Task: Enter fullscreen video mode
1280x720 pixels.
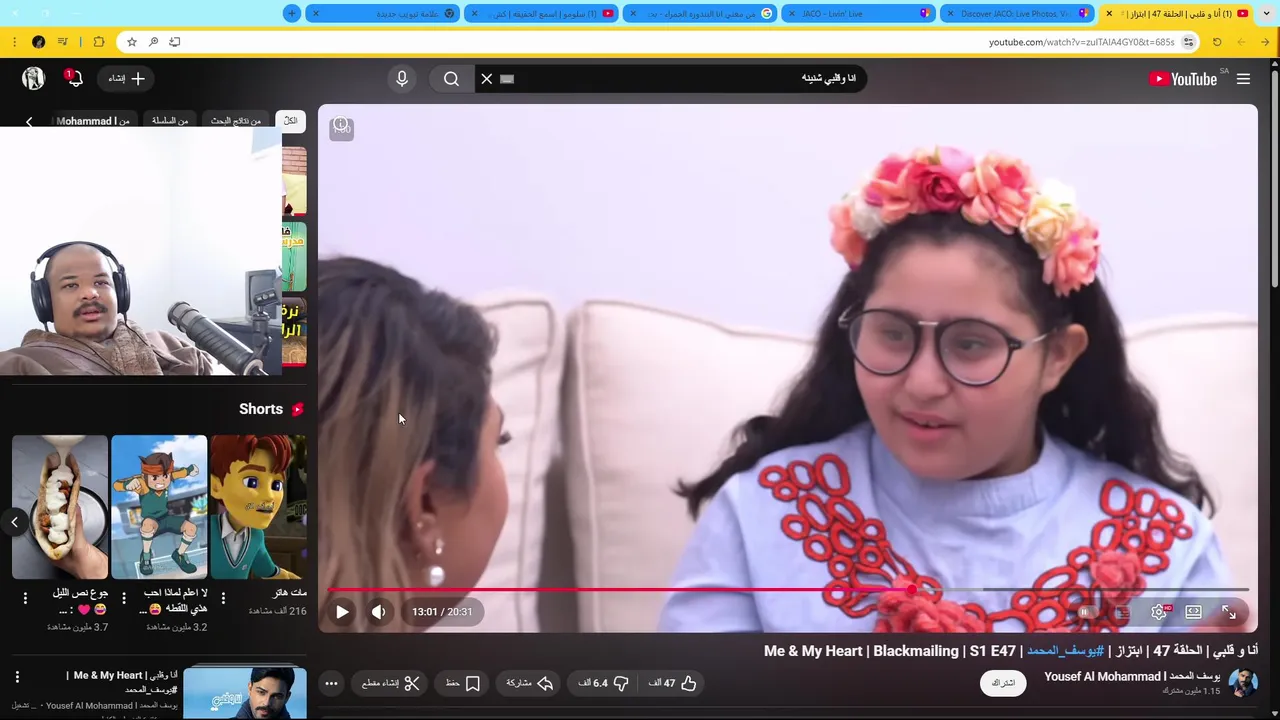Action: (1229, 612)
